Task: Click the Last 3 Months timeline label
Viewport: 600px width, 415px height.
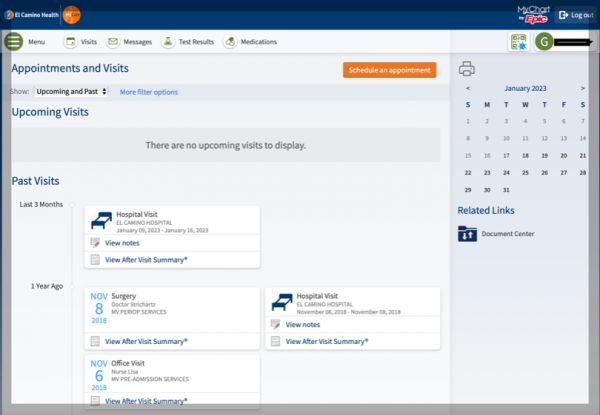Action: coord(41,205)
